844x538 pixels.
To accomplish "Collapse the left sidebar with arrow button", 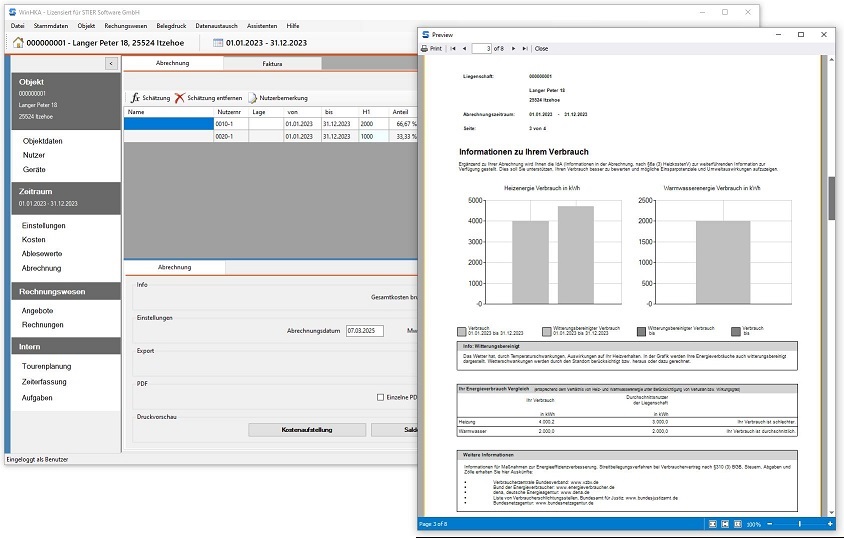I will (x=110, y=63).
